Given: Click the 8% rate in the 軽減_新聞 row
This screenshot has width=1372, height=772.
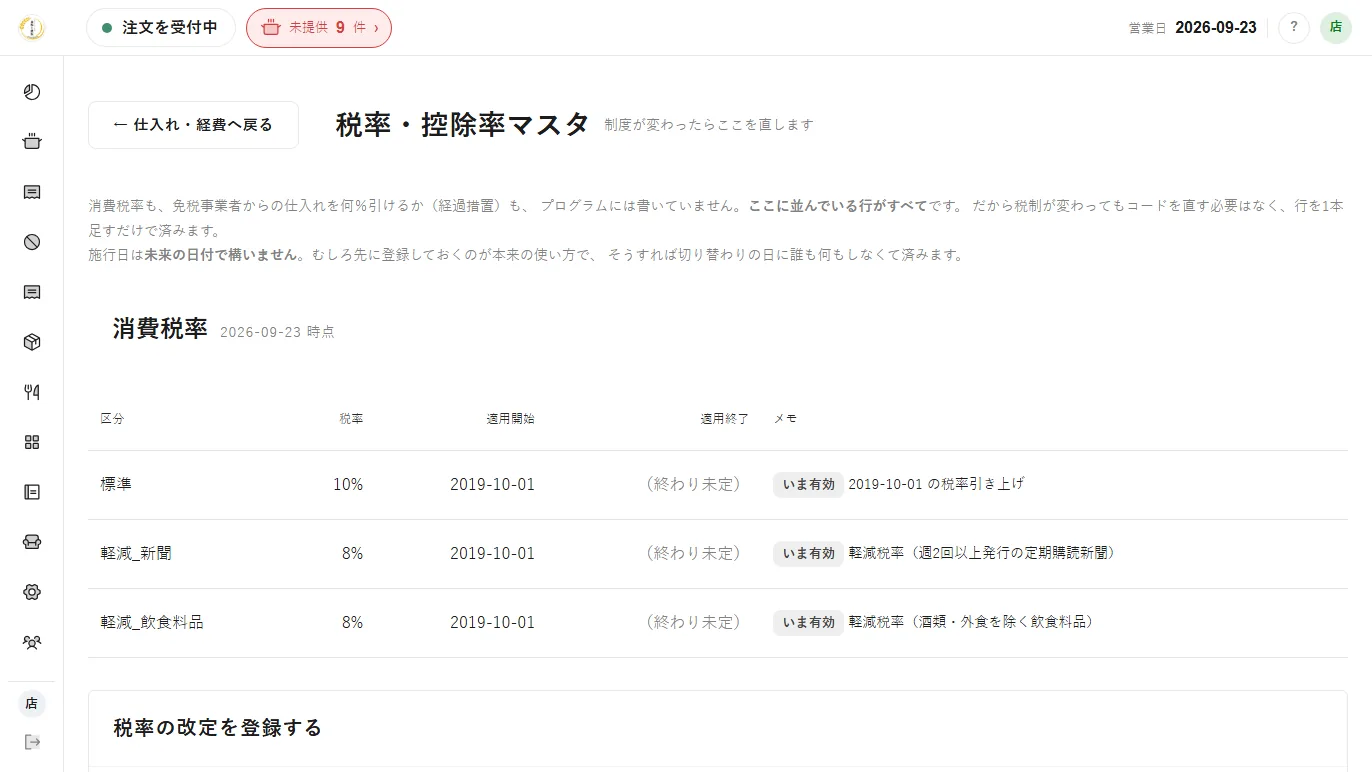Looking at the screenshot, I should [x=352, y=553].
